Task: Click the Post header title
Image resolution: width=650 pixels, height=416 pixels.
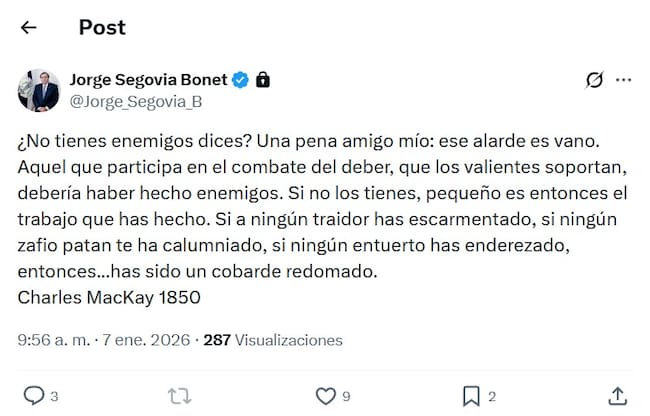Action: coord(102,28)
